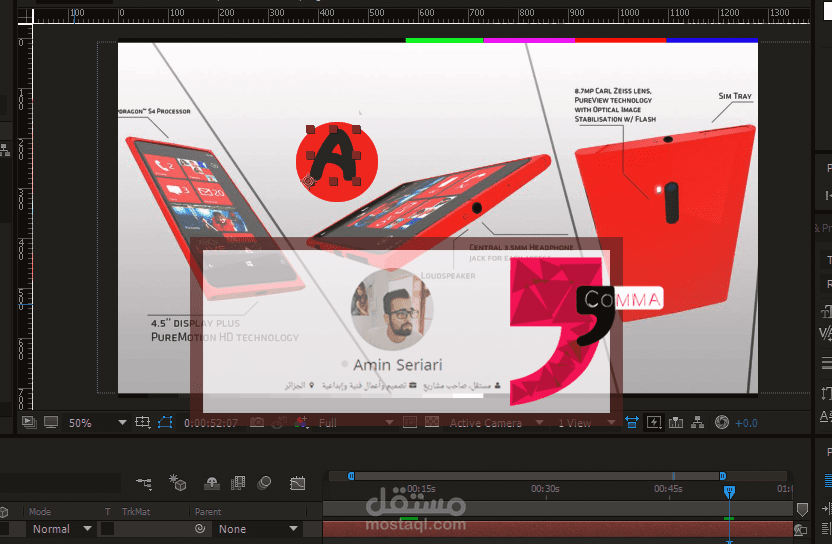This screenshot has width=832, height=544.
Task: Open the Timeline panel icon in viewer
Action: [x=676, y=422]
